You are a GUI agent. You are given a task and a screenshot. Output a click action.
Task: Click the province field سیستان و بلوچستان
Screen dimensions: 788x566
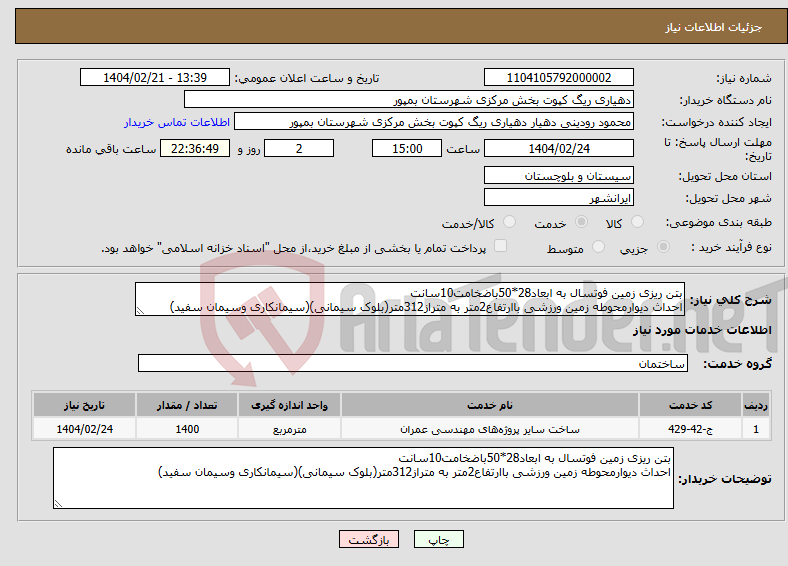click(559, 175)
